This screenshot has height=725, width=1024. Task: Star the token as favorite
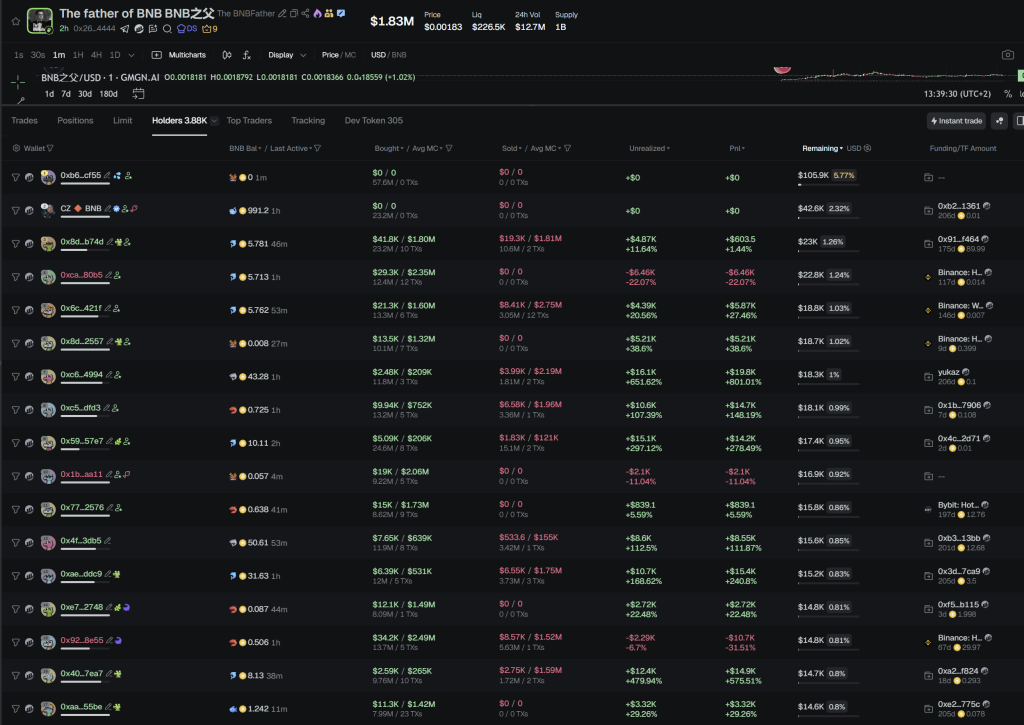[x=14, y=21]
